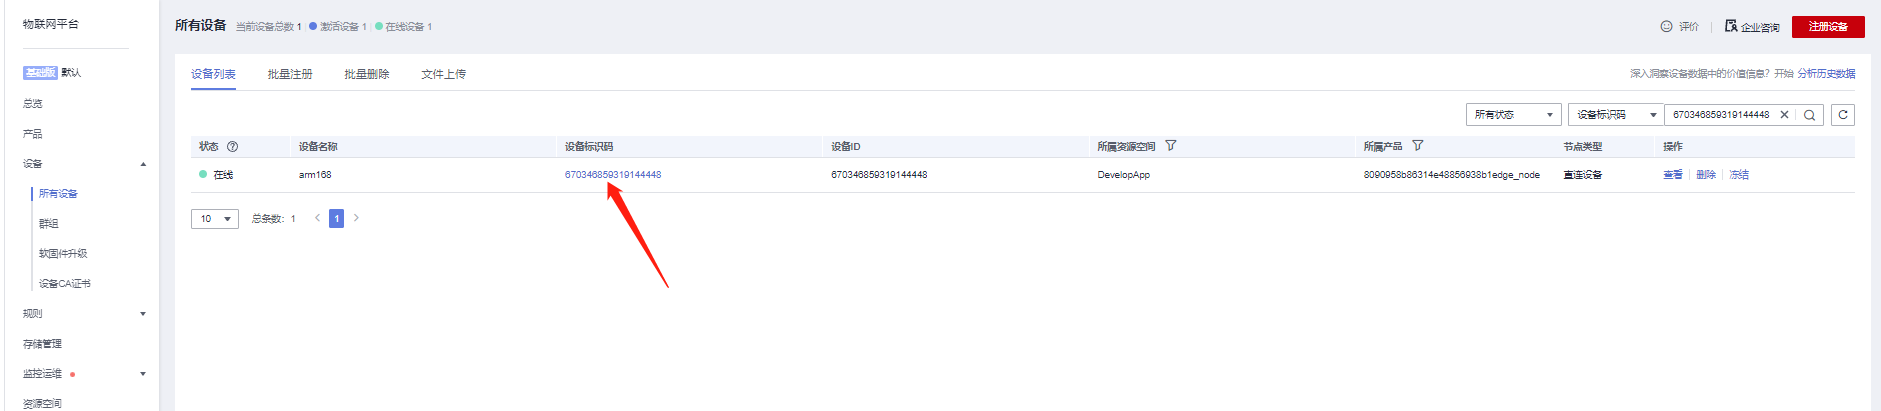Open the 设备标识码 search-type dropdown
The image size is (1881, 411).
[1615, 115]
